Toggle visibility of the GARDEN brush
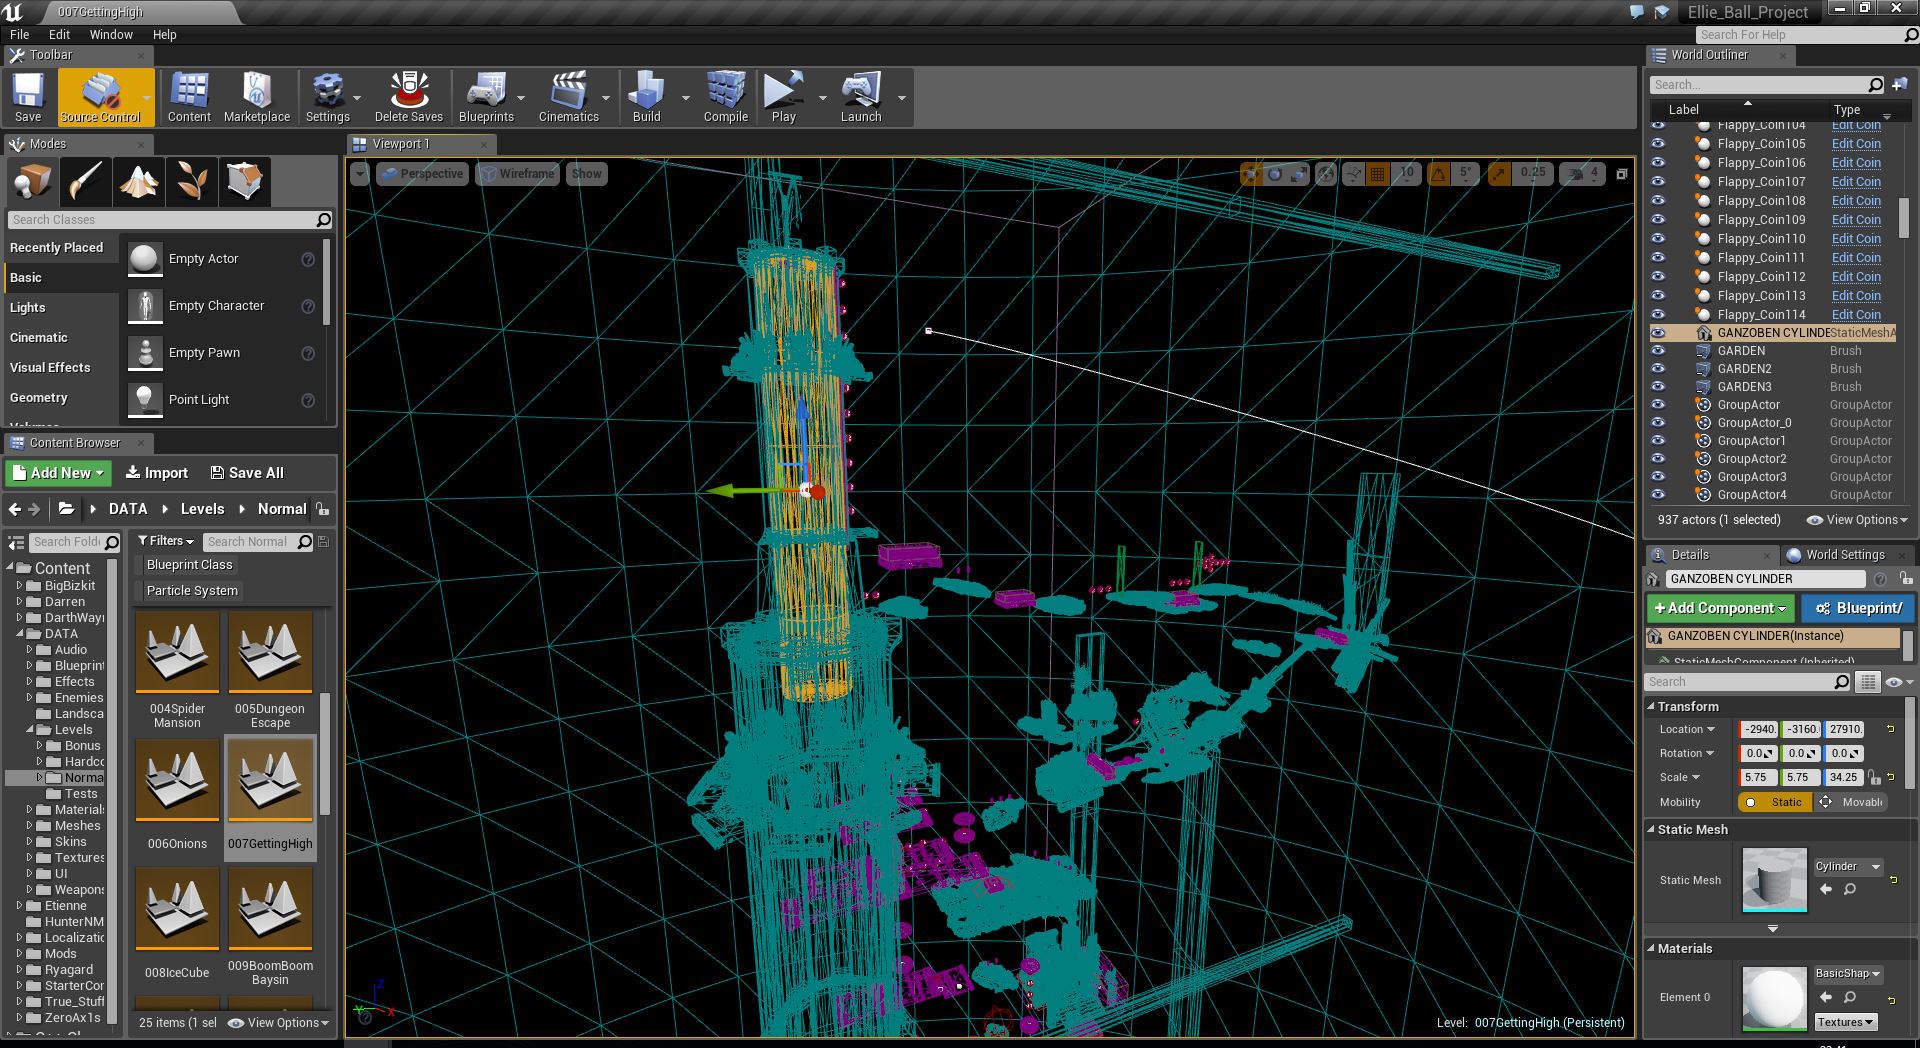Image resolution: width=1920 pixels, height=1048 pixels. coord(1658,350)
